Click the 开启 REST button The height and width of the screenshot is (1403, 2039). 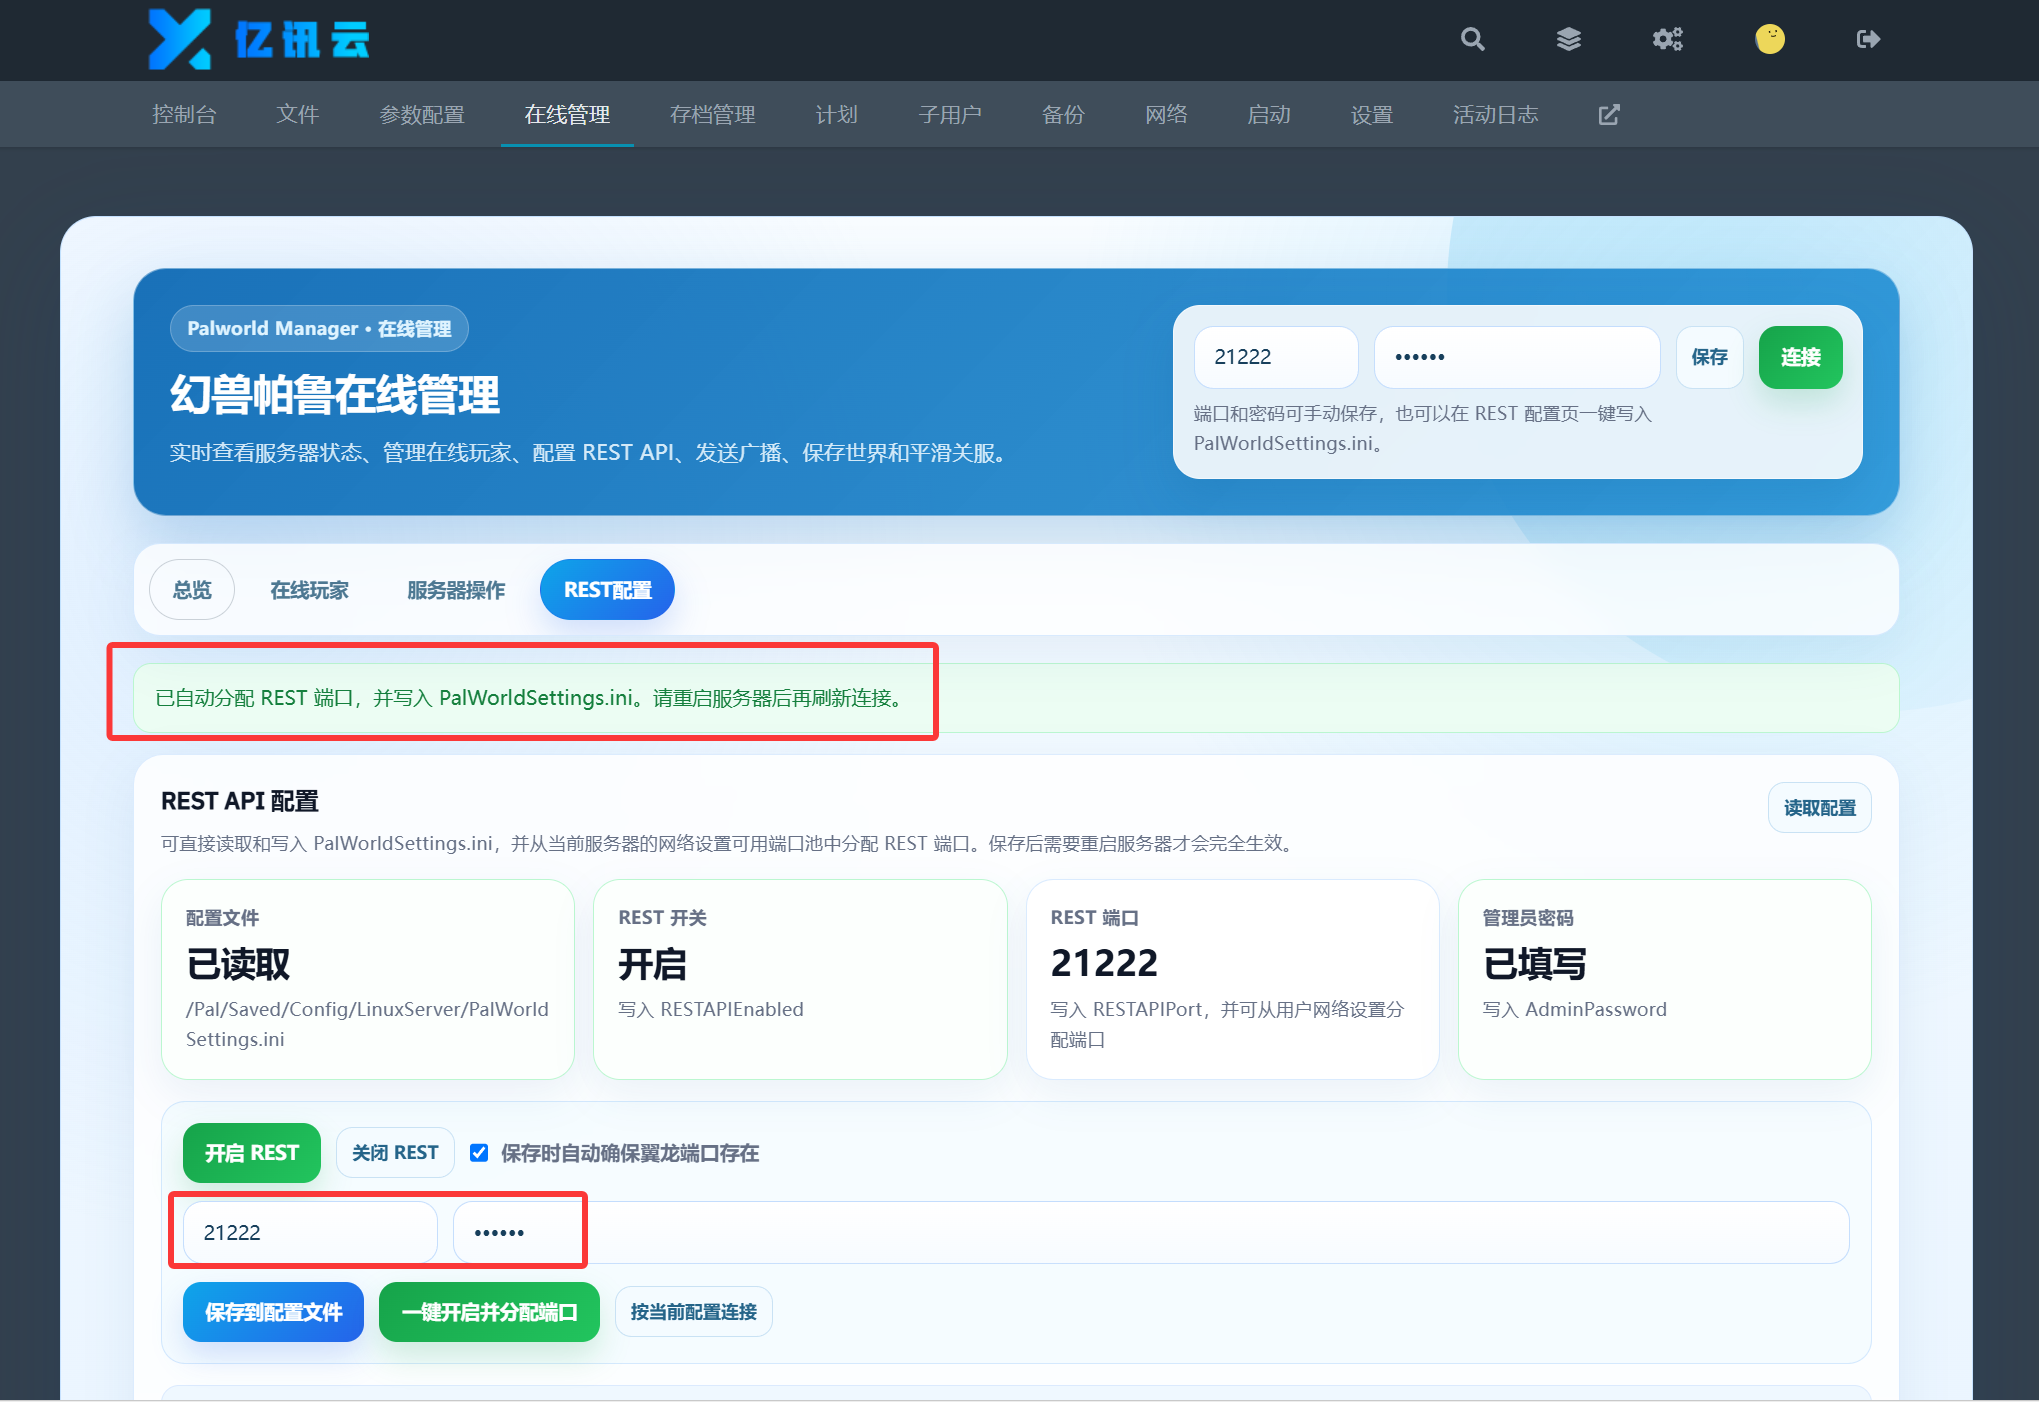252,1153
